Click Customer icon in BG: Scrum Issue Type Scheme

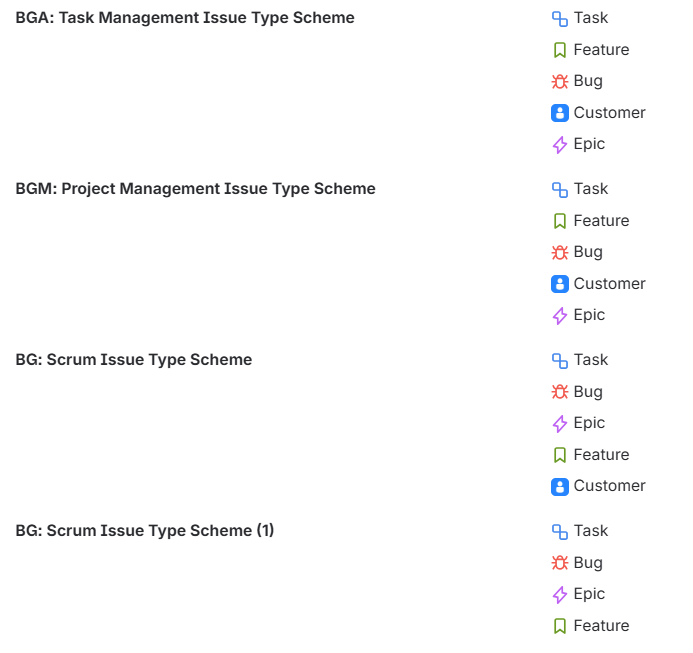coord(560,487)
